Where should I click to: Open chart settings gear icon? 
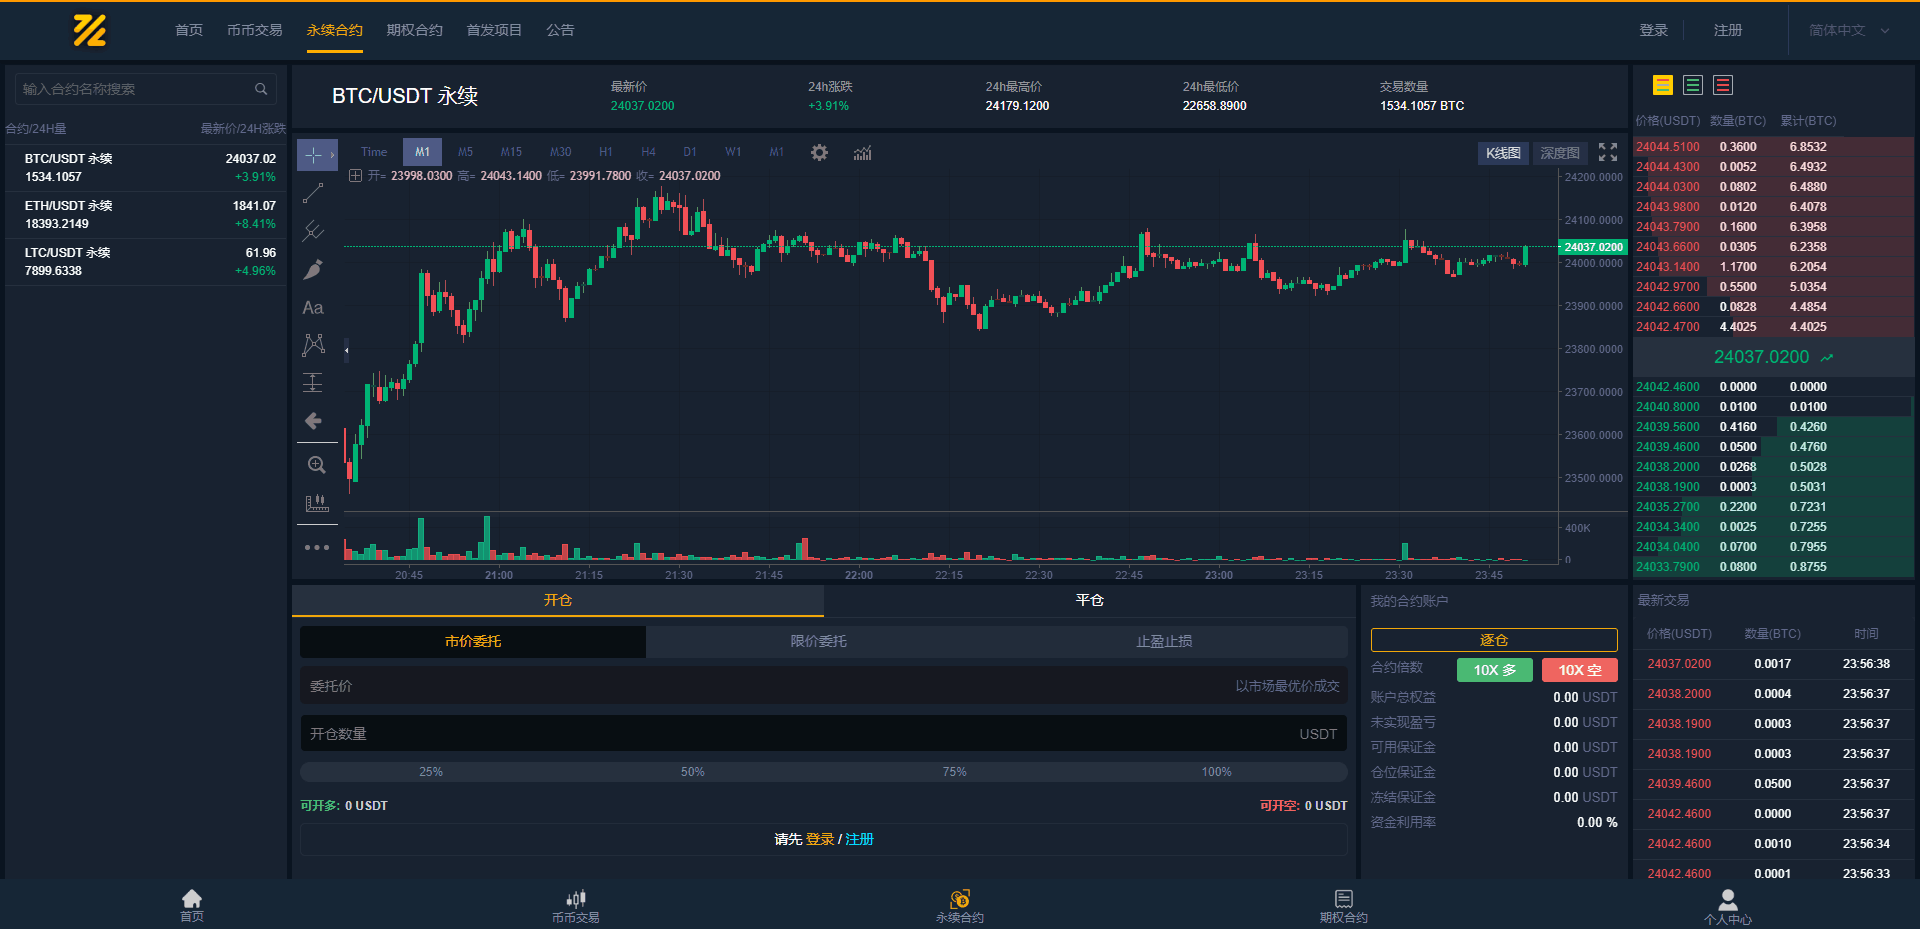point(819,153)
